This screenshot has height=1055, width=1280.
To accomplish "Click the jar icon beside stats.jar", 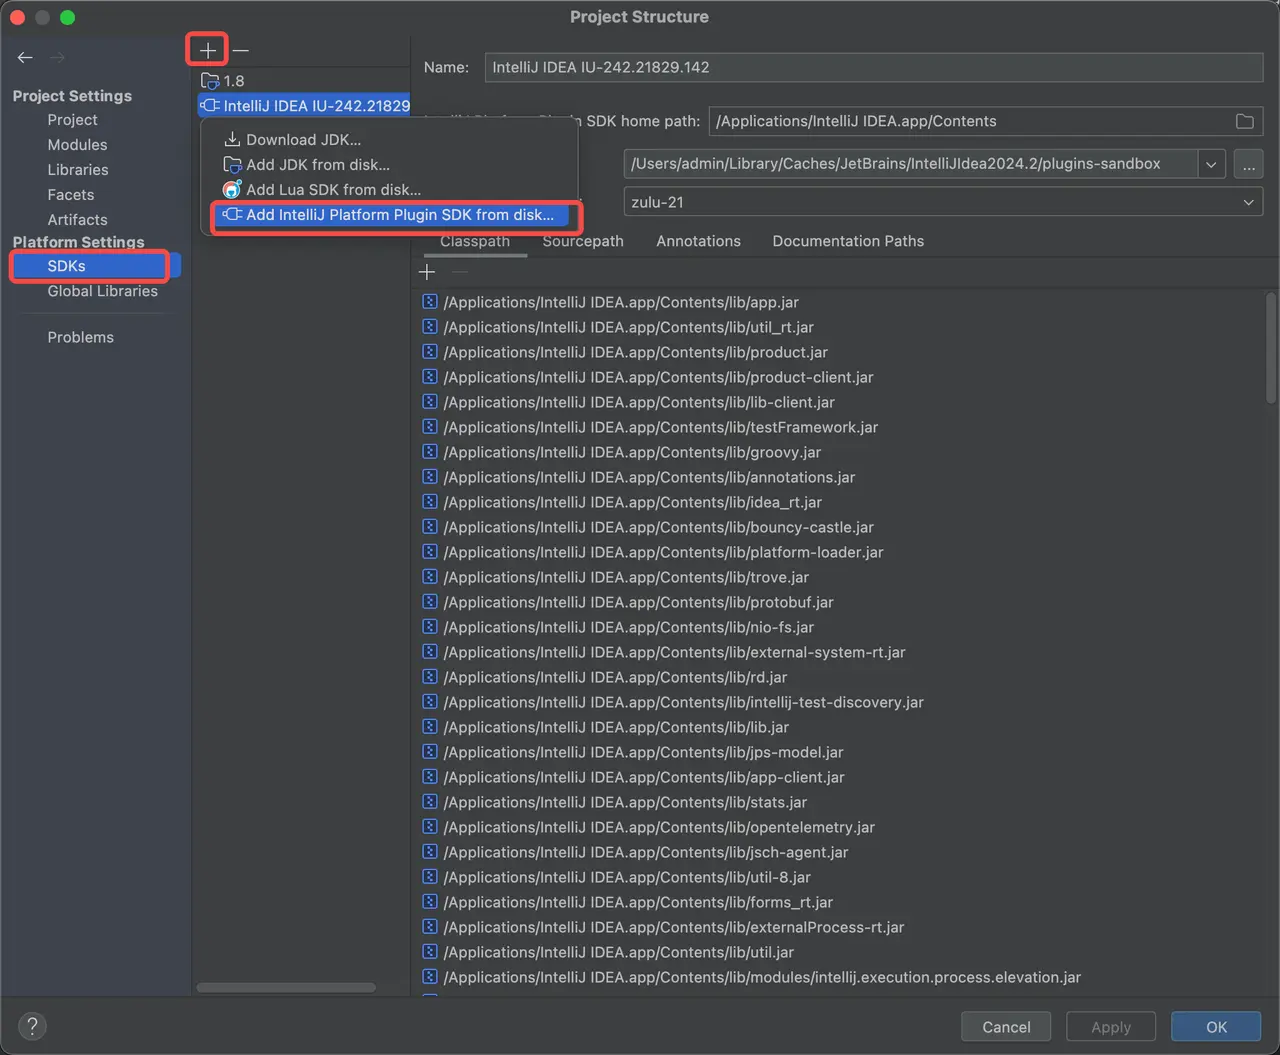I will [430, 802].
